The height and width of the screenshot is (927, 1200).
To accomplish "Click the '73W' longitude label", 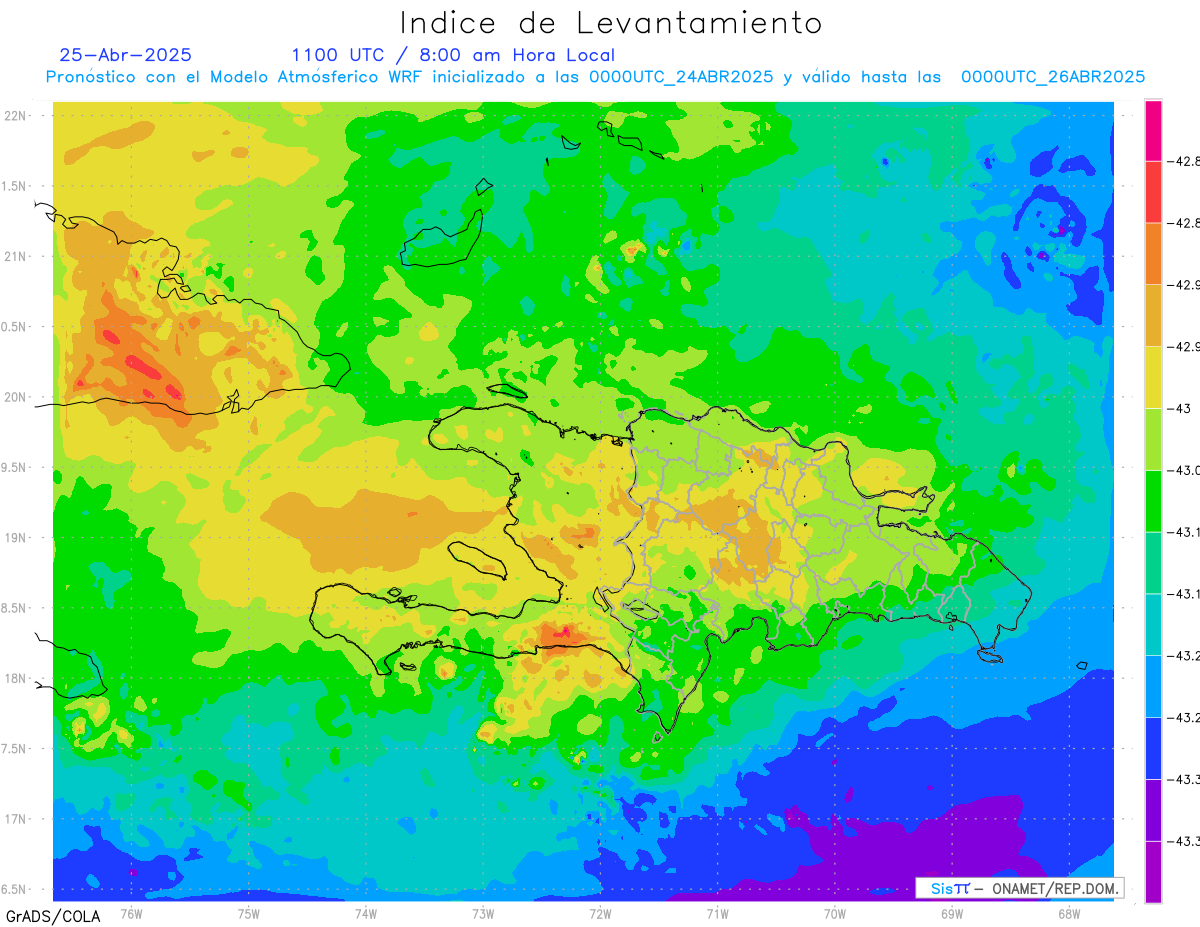I will tap(483, 913).
